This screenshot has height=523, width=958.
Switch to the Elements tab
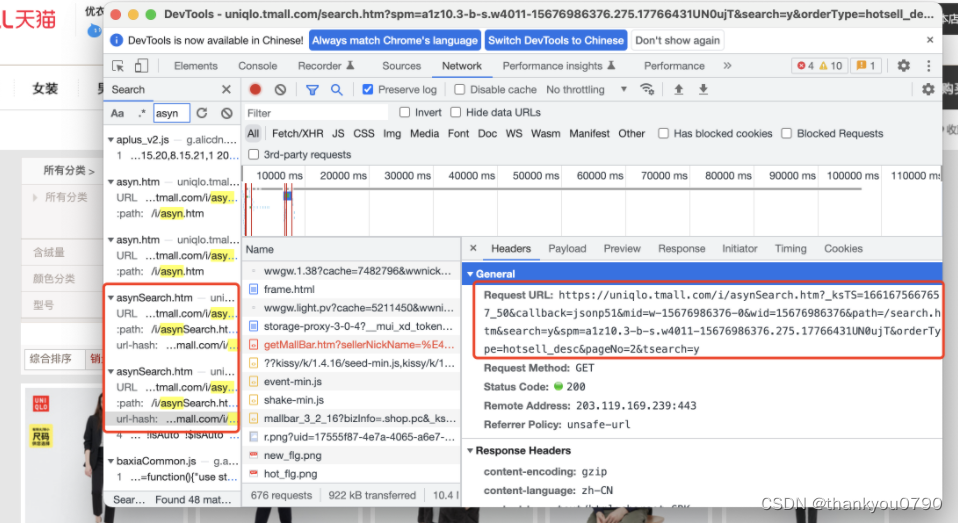point(196,65)
